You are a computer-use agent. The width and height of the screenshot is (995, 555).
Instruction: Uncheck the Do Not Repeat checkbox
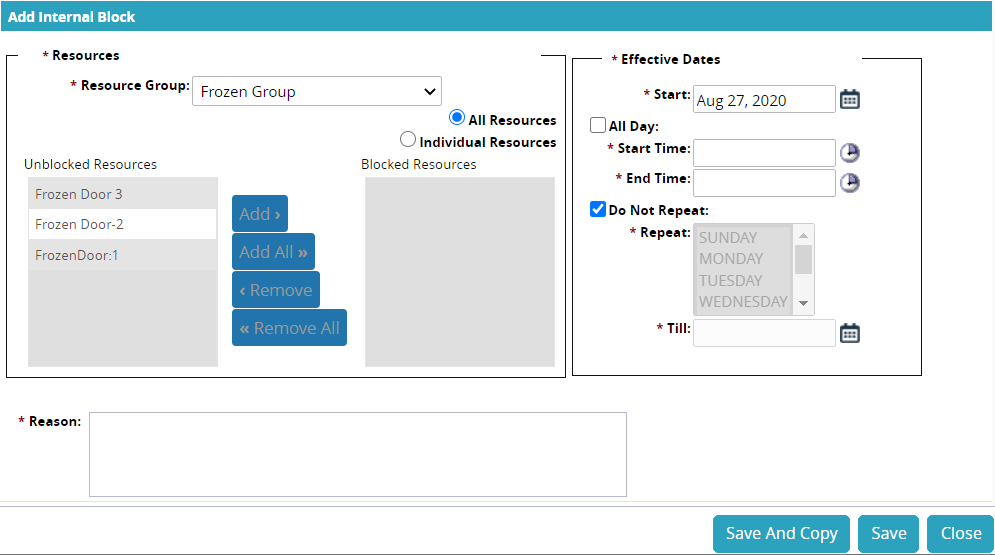point(598,210)
